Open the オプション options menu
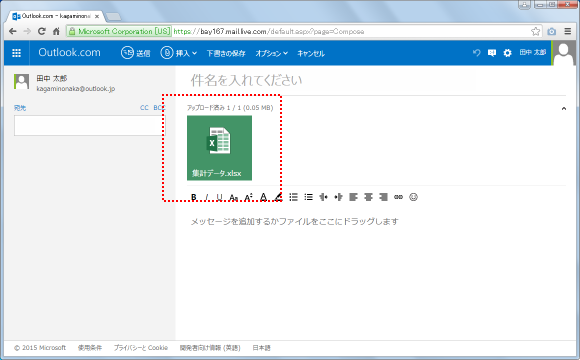This screenshot has width=580, height=360. coord(272,53)
